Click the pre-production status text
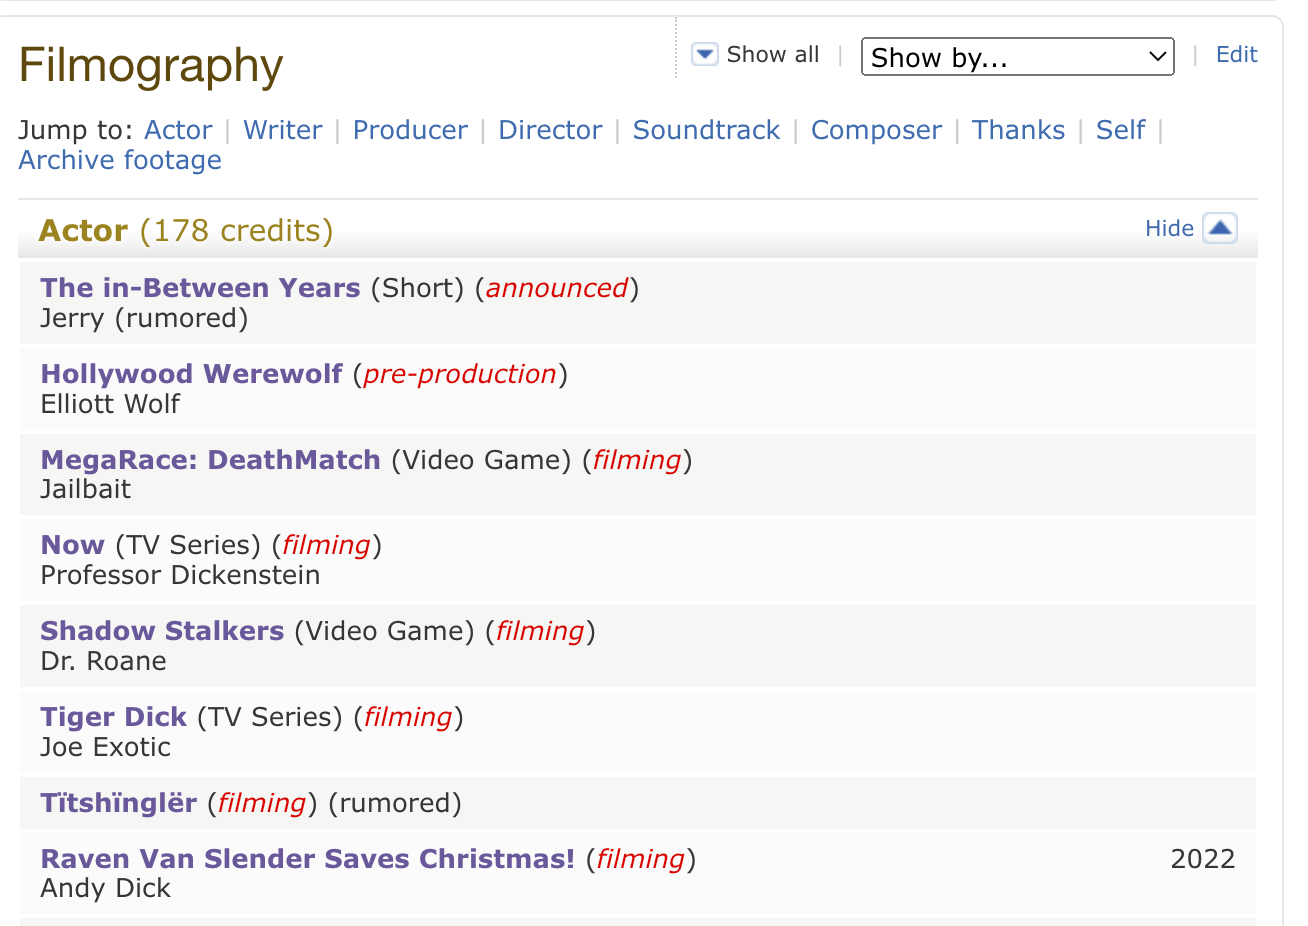The image size is (1308, 926). 460,374
